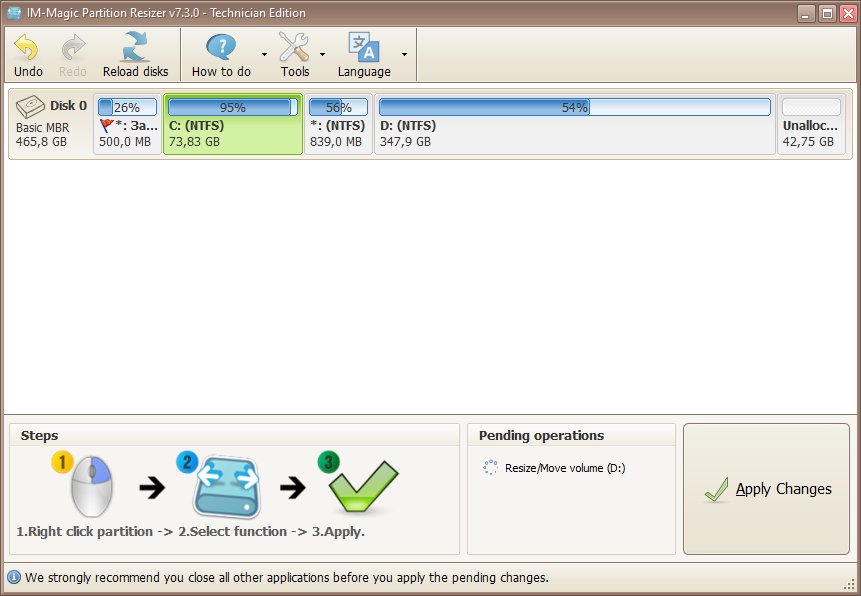Click the Apply Changes button
The image size is (861, 596).
click(x=767, y=489)
